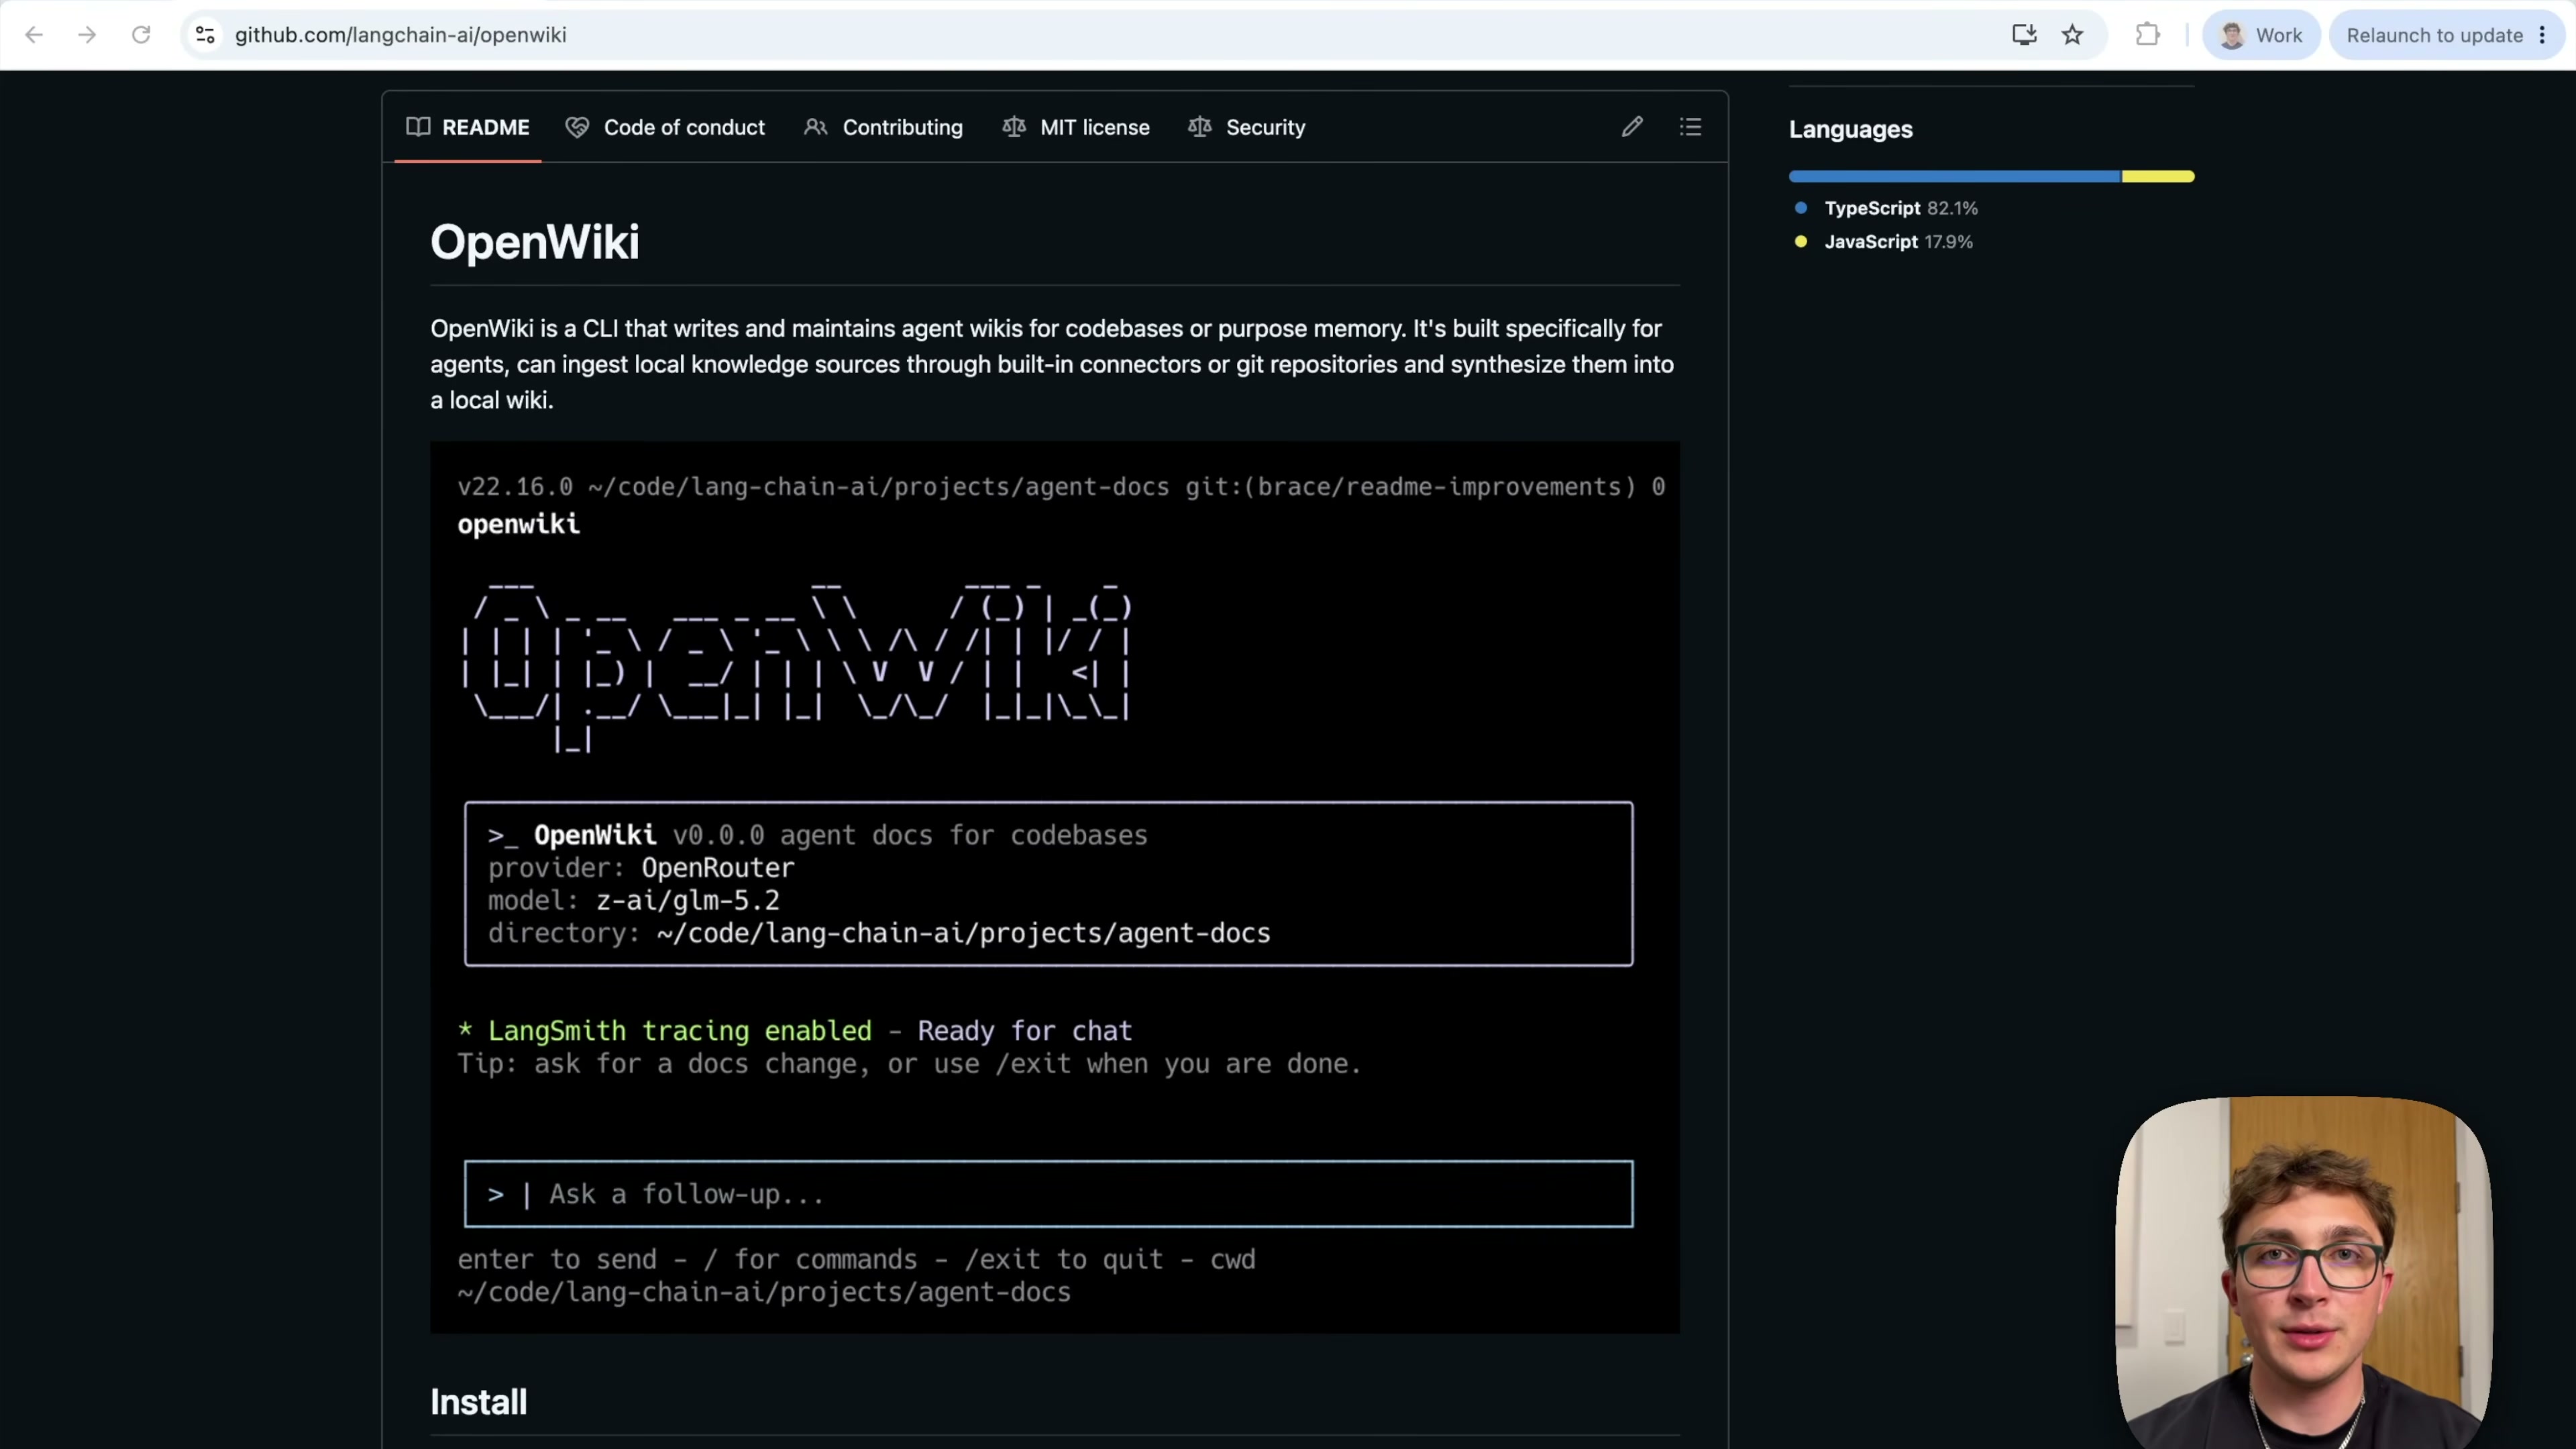The width and height of the screenshot is (2576, 1449).
Task: Click the yellow JavaScript dot
Action: 1801,241
